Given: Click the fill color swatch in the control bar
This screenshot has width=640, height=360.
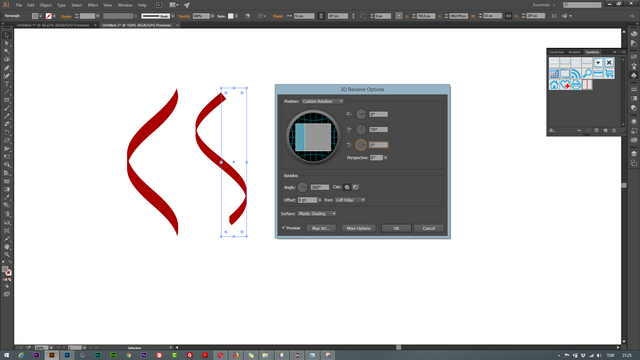Looking at the screenshot, I should tap(35, 16).
